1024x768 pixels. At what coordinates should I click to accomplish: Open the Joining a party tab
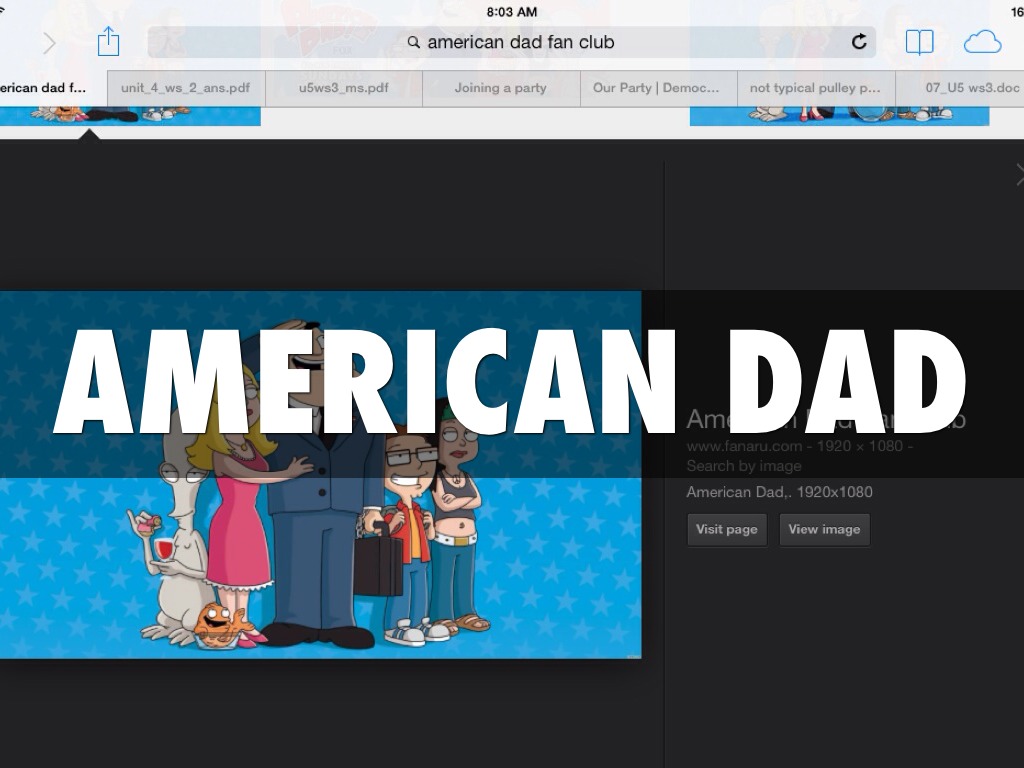coord(500,88)
